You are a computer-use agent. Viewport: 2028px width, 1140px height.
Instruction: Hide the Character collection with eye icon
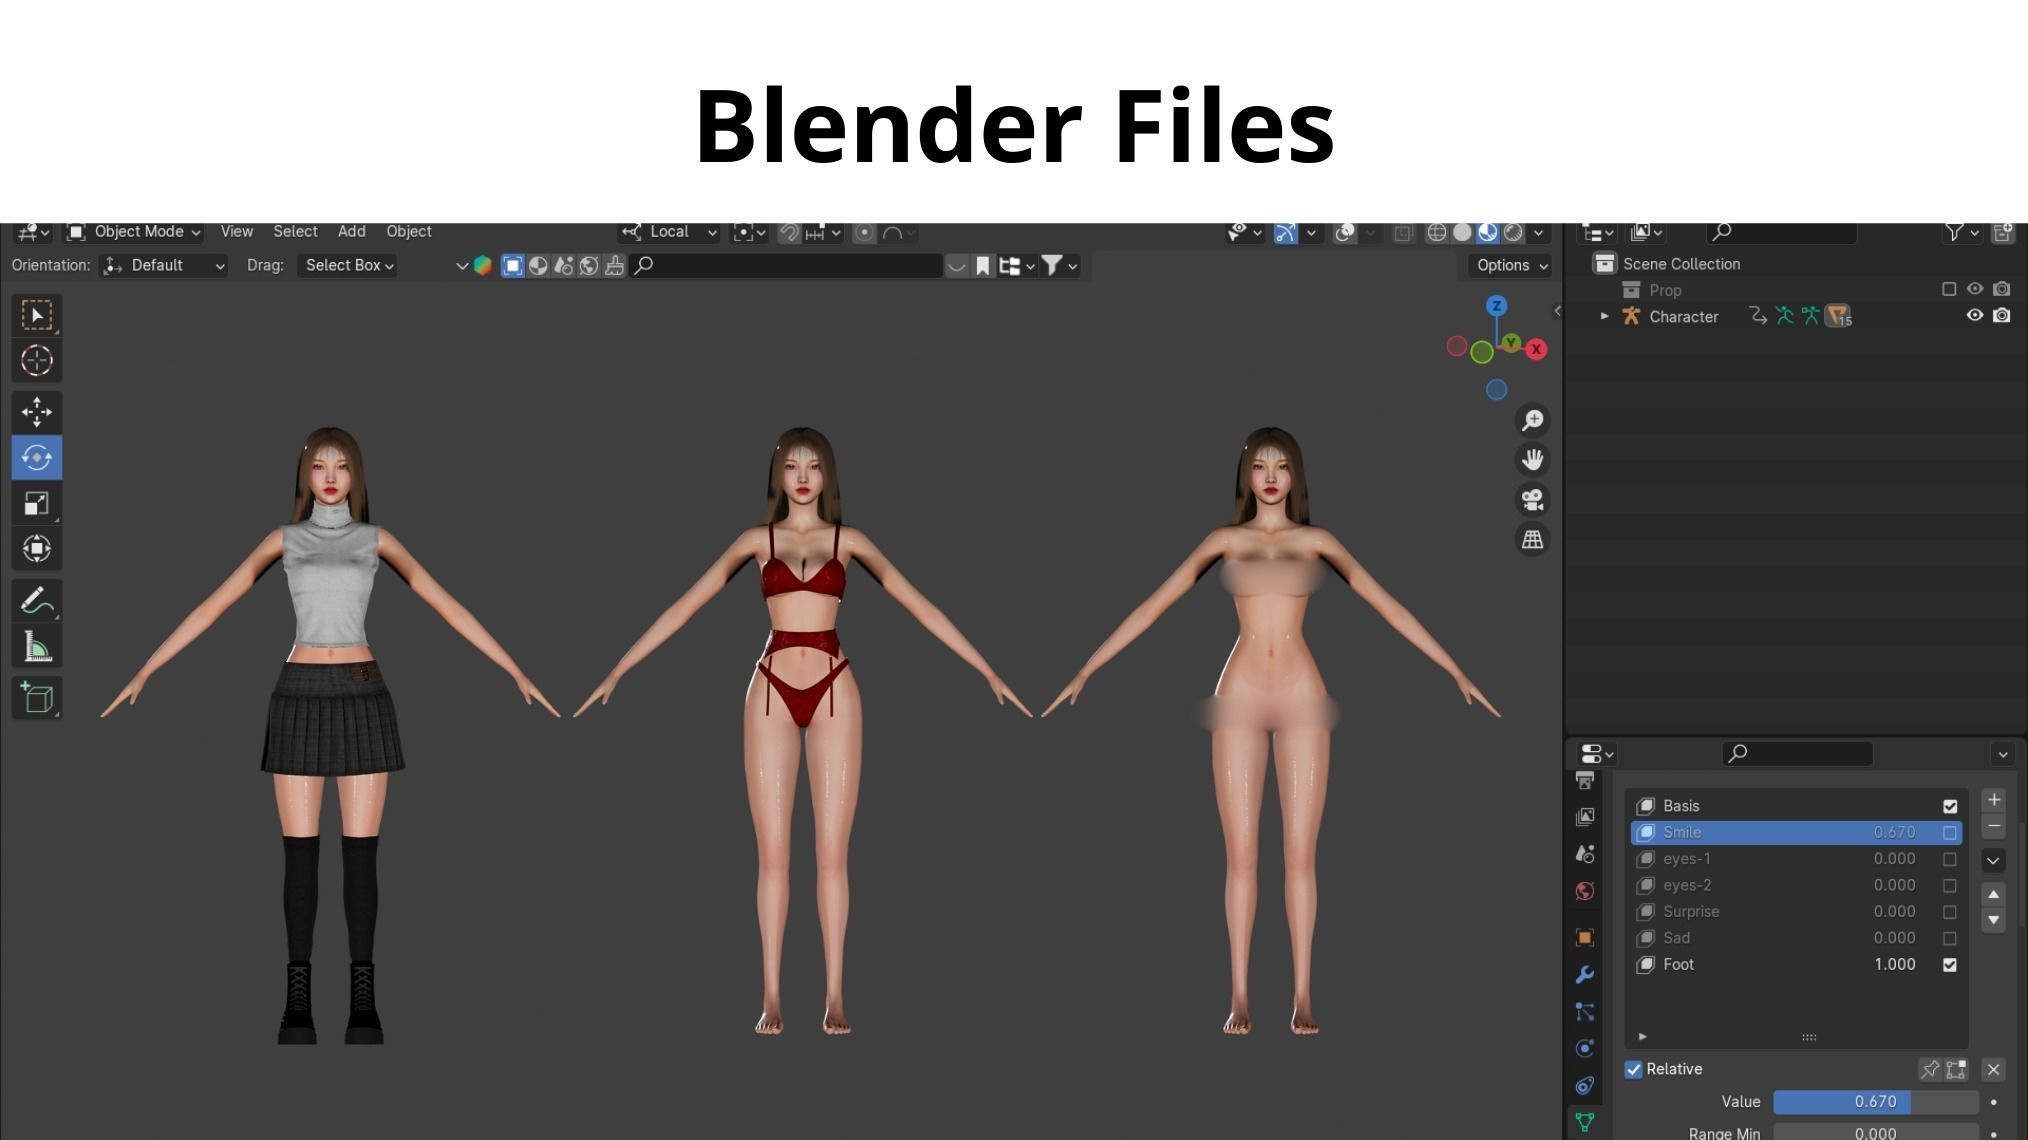[1975, 315]
